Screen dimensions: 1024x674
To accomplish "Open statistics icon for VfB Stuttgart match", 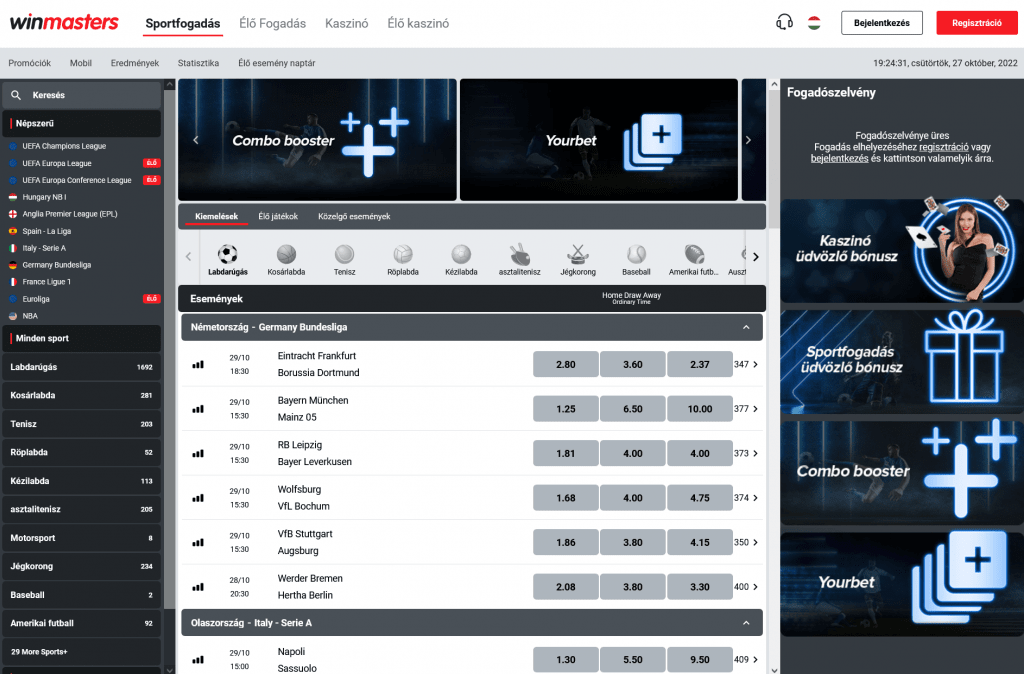I will pyautogui.click(x=198, y=542).
